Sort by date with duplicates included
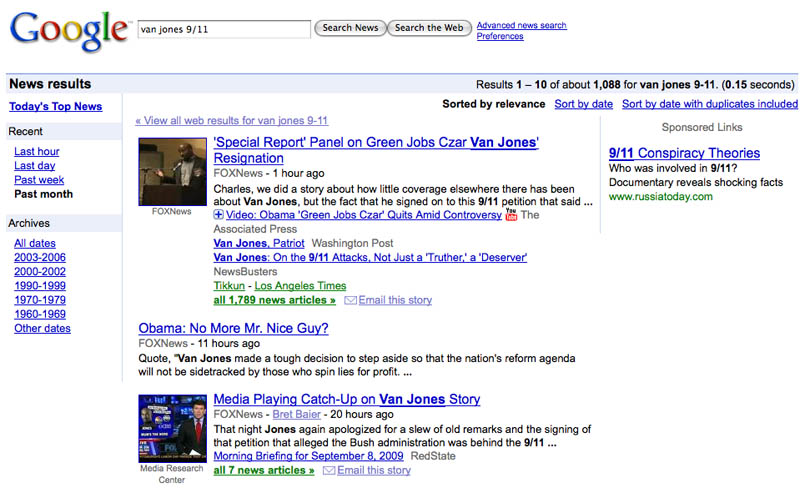The height and width of the screenshot is (488, 800). click(710, 104)
